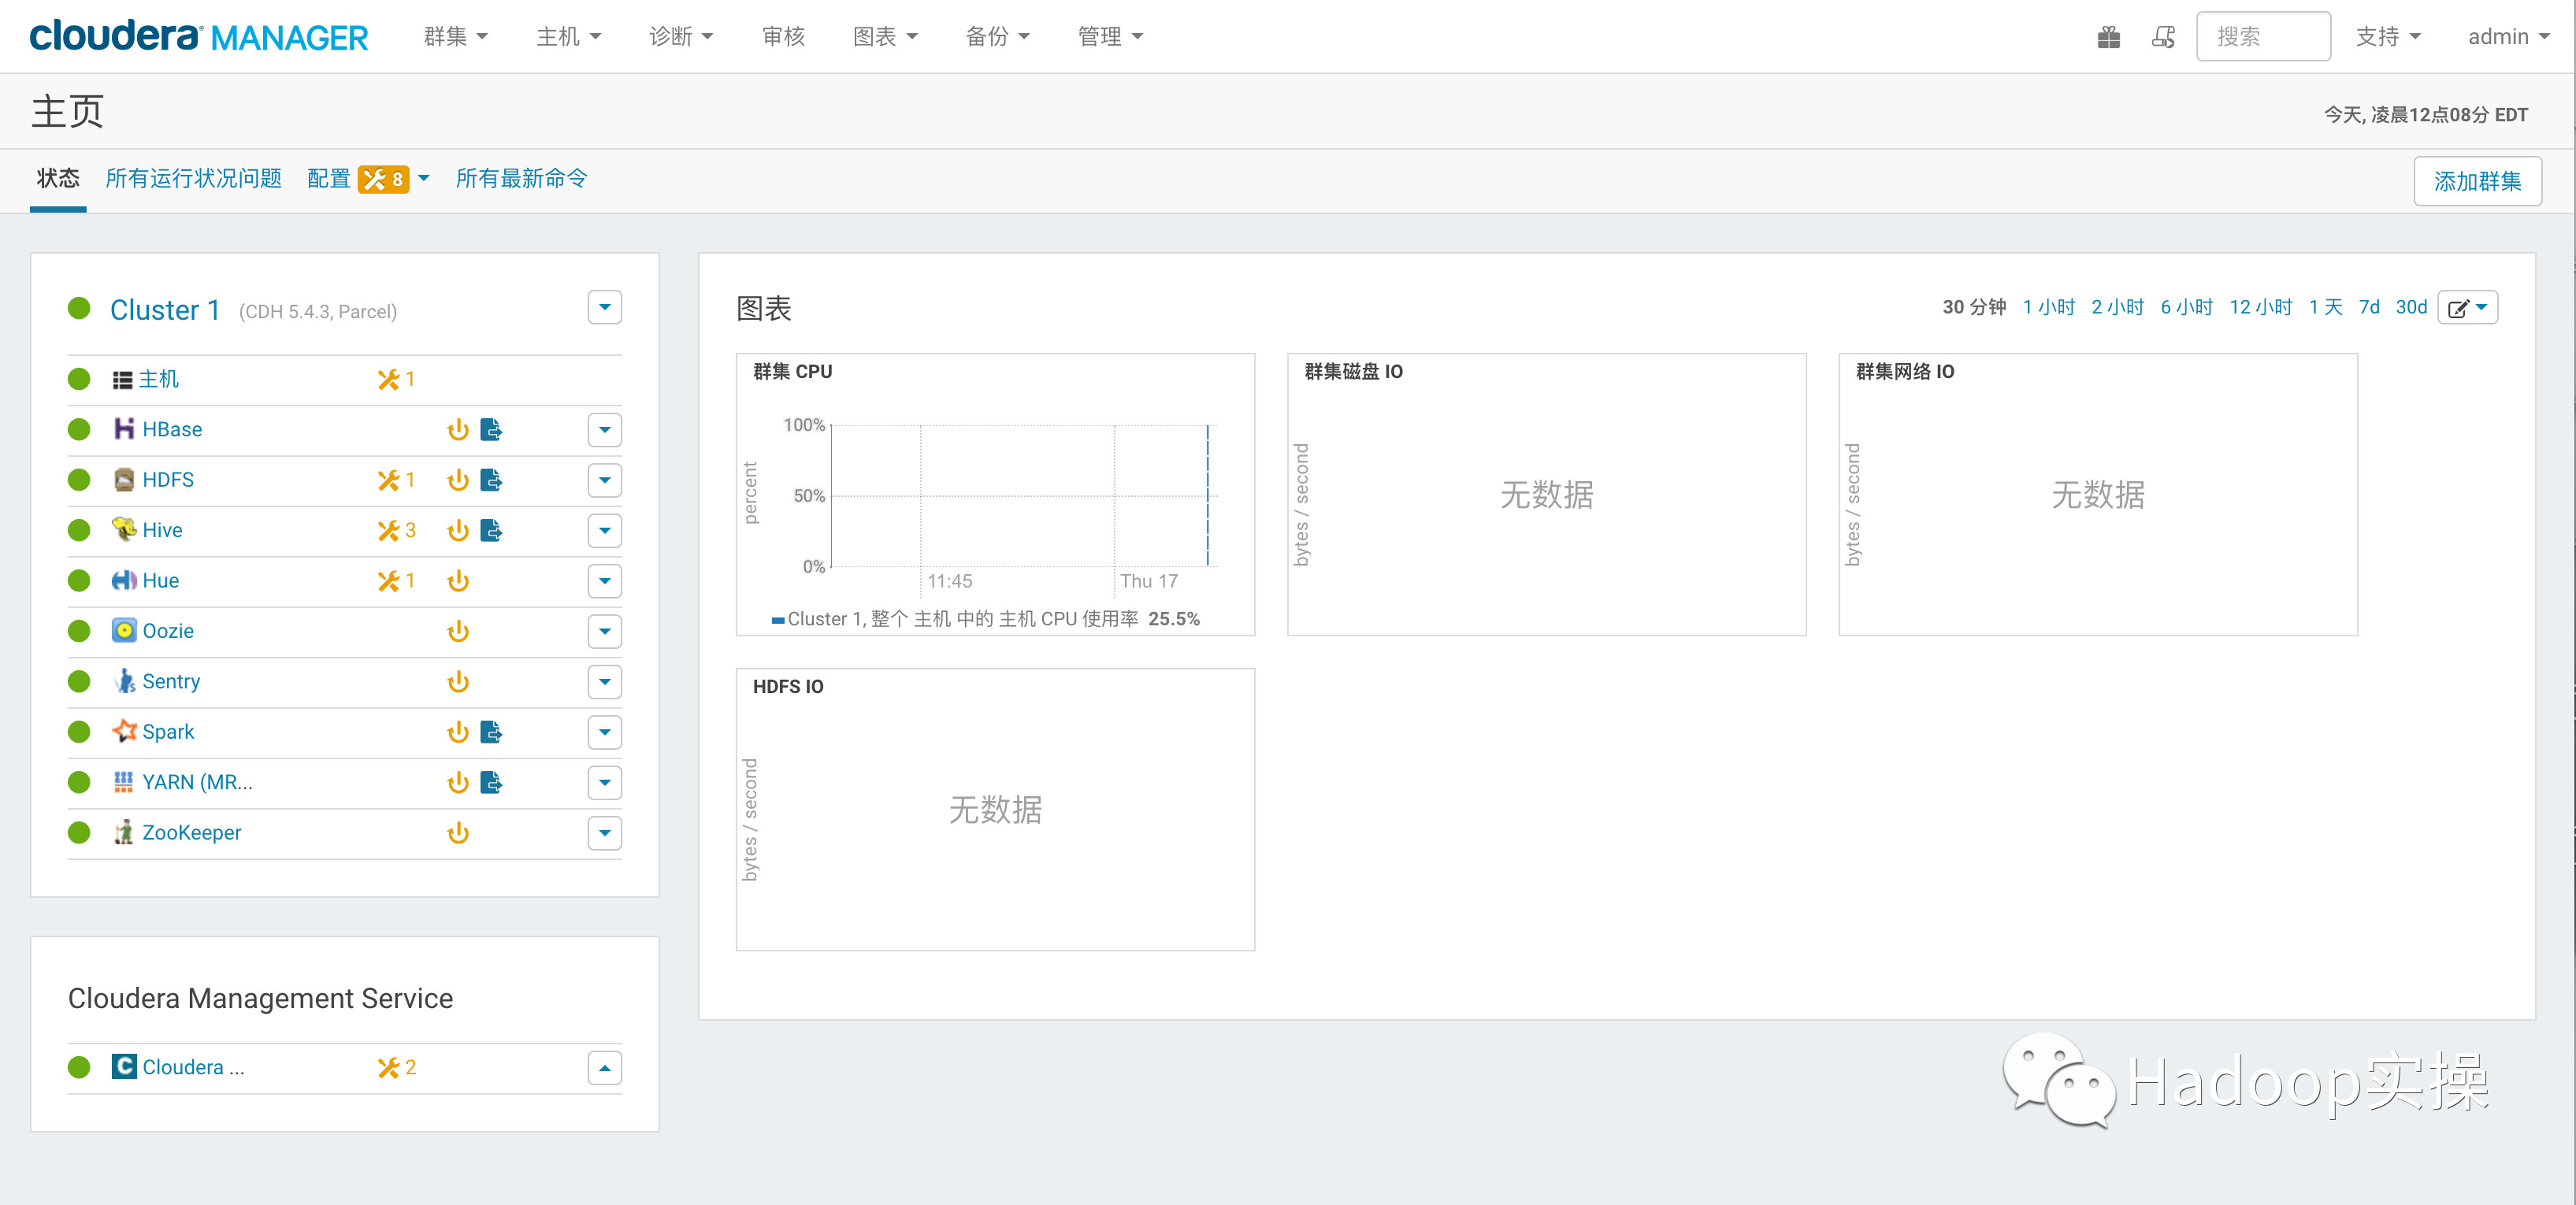This screenshot has width=2576, height=1205.
Task: Open Hue's configuration warning wrench
Action: 396,581
